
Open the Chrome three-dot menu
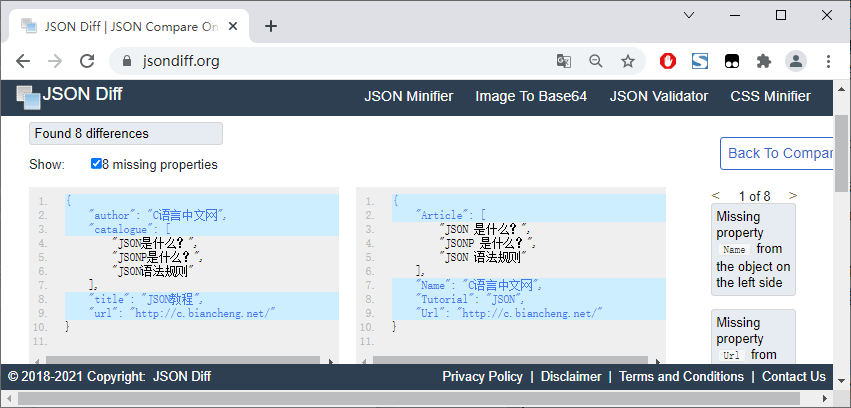pyautogui.click(x=828, y=61)
